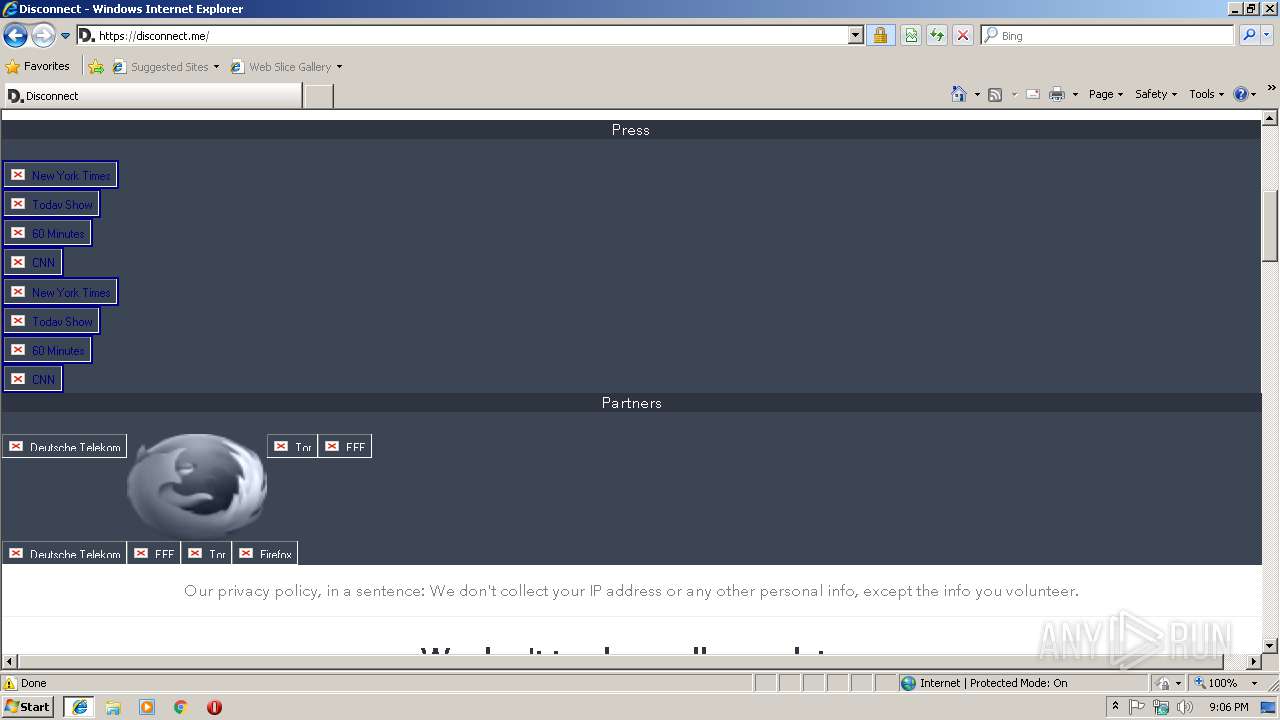Stop loading with the red X icon
This screenshot has height=720, width=1280.
pos(963,35)
